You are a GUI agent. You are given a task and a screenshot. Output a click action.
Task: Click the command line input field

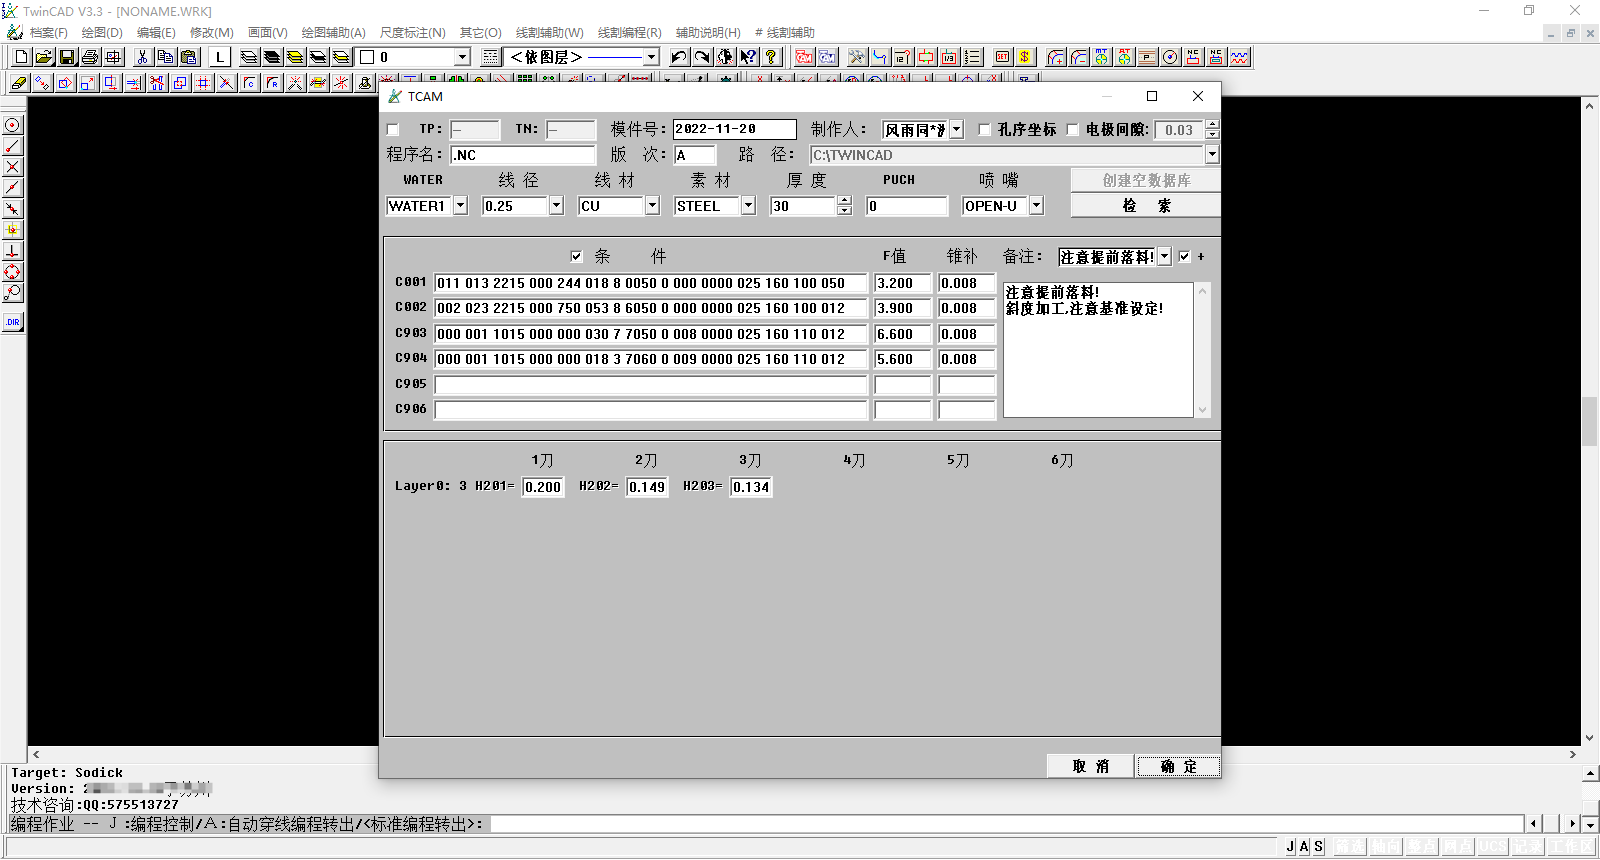1006,824
